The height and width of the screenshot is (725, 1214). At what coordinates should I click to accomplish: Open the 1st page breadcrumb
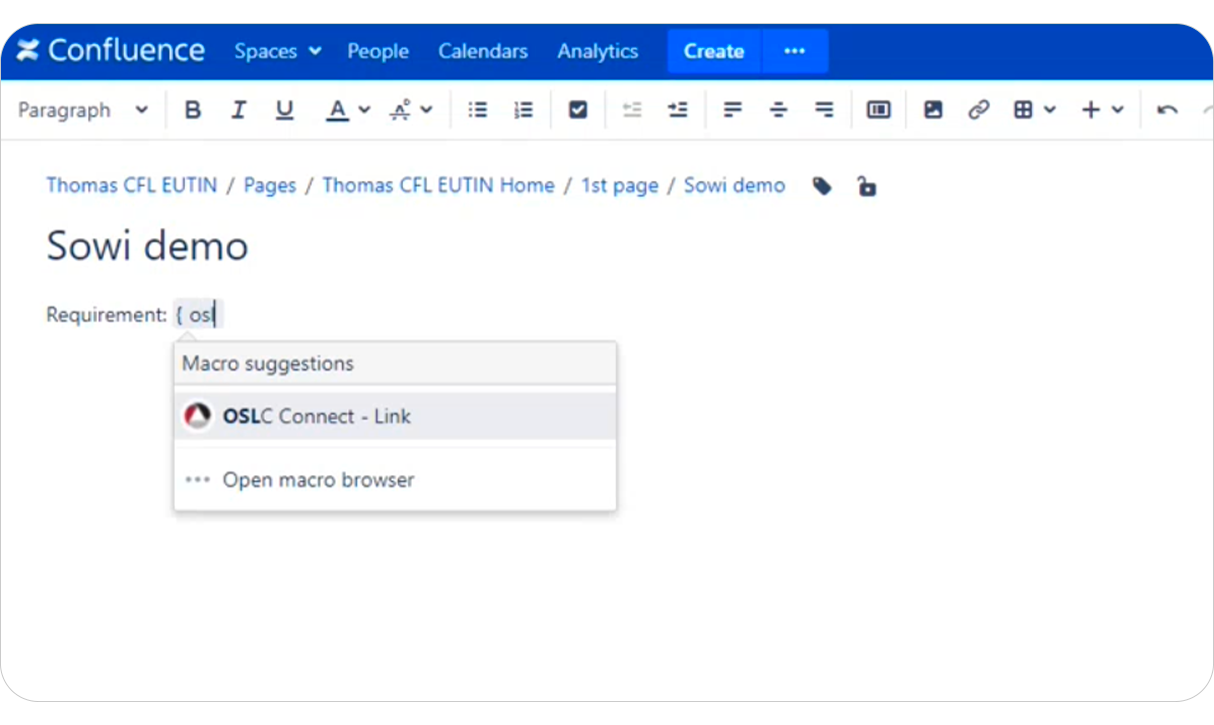pyautogui.click(x=620, y=186)
